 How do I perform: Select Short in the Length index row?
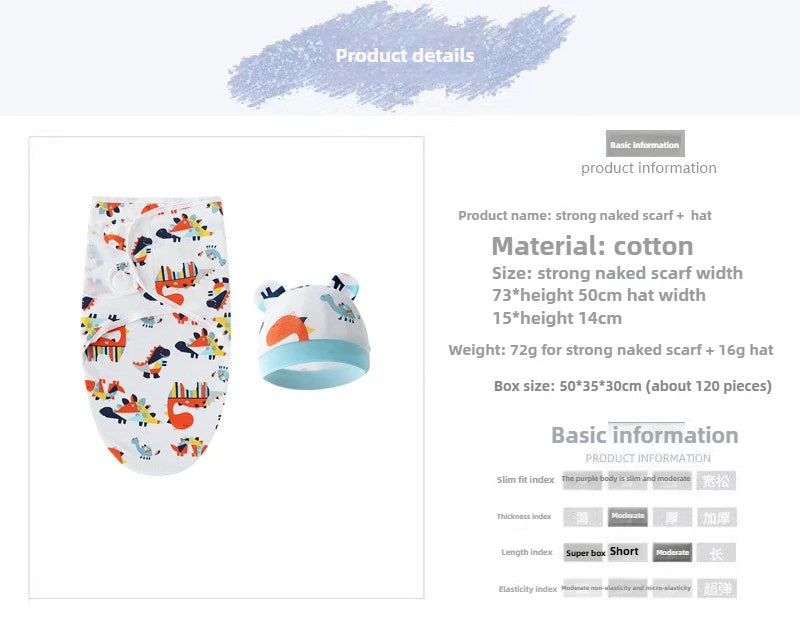pos(624,552)
